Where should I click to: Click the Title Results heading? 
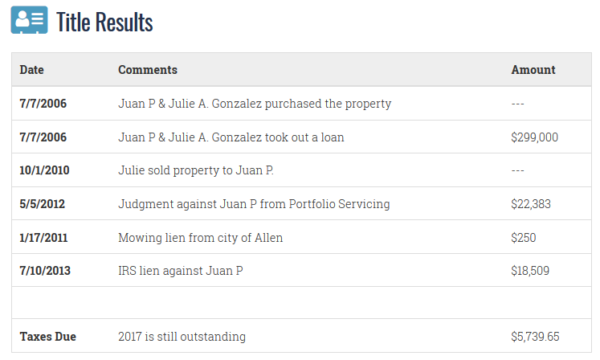[104, 22]
